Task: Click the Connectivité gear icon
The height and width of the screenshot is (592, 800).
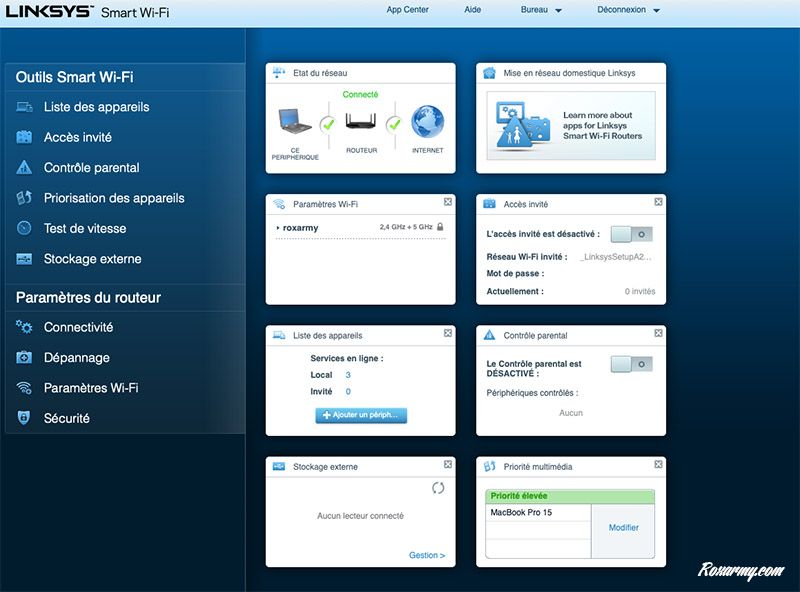Action: coord(24,327)
